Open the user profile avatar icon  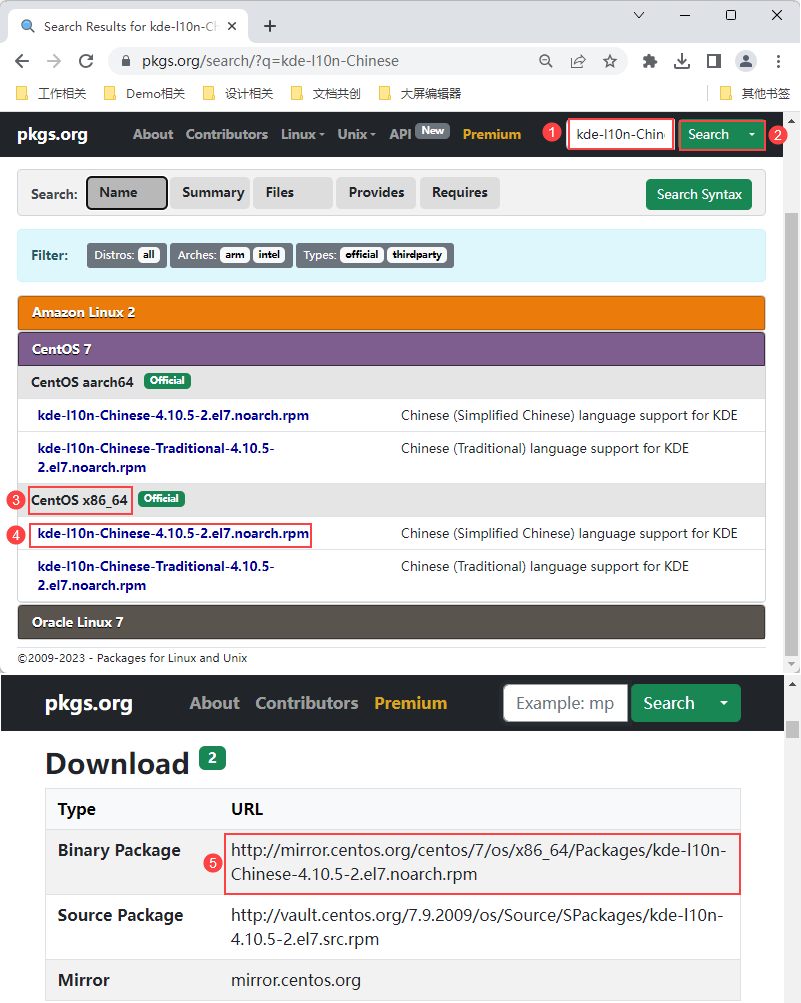pyautogui.click(x=746, y=61)
